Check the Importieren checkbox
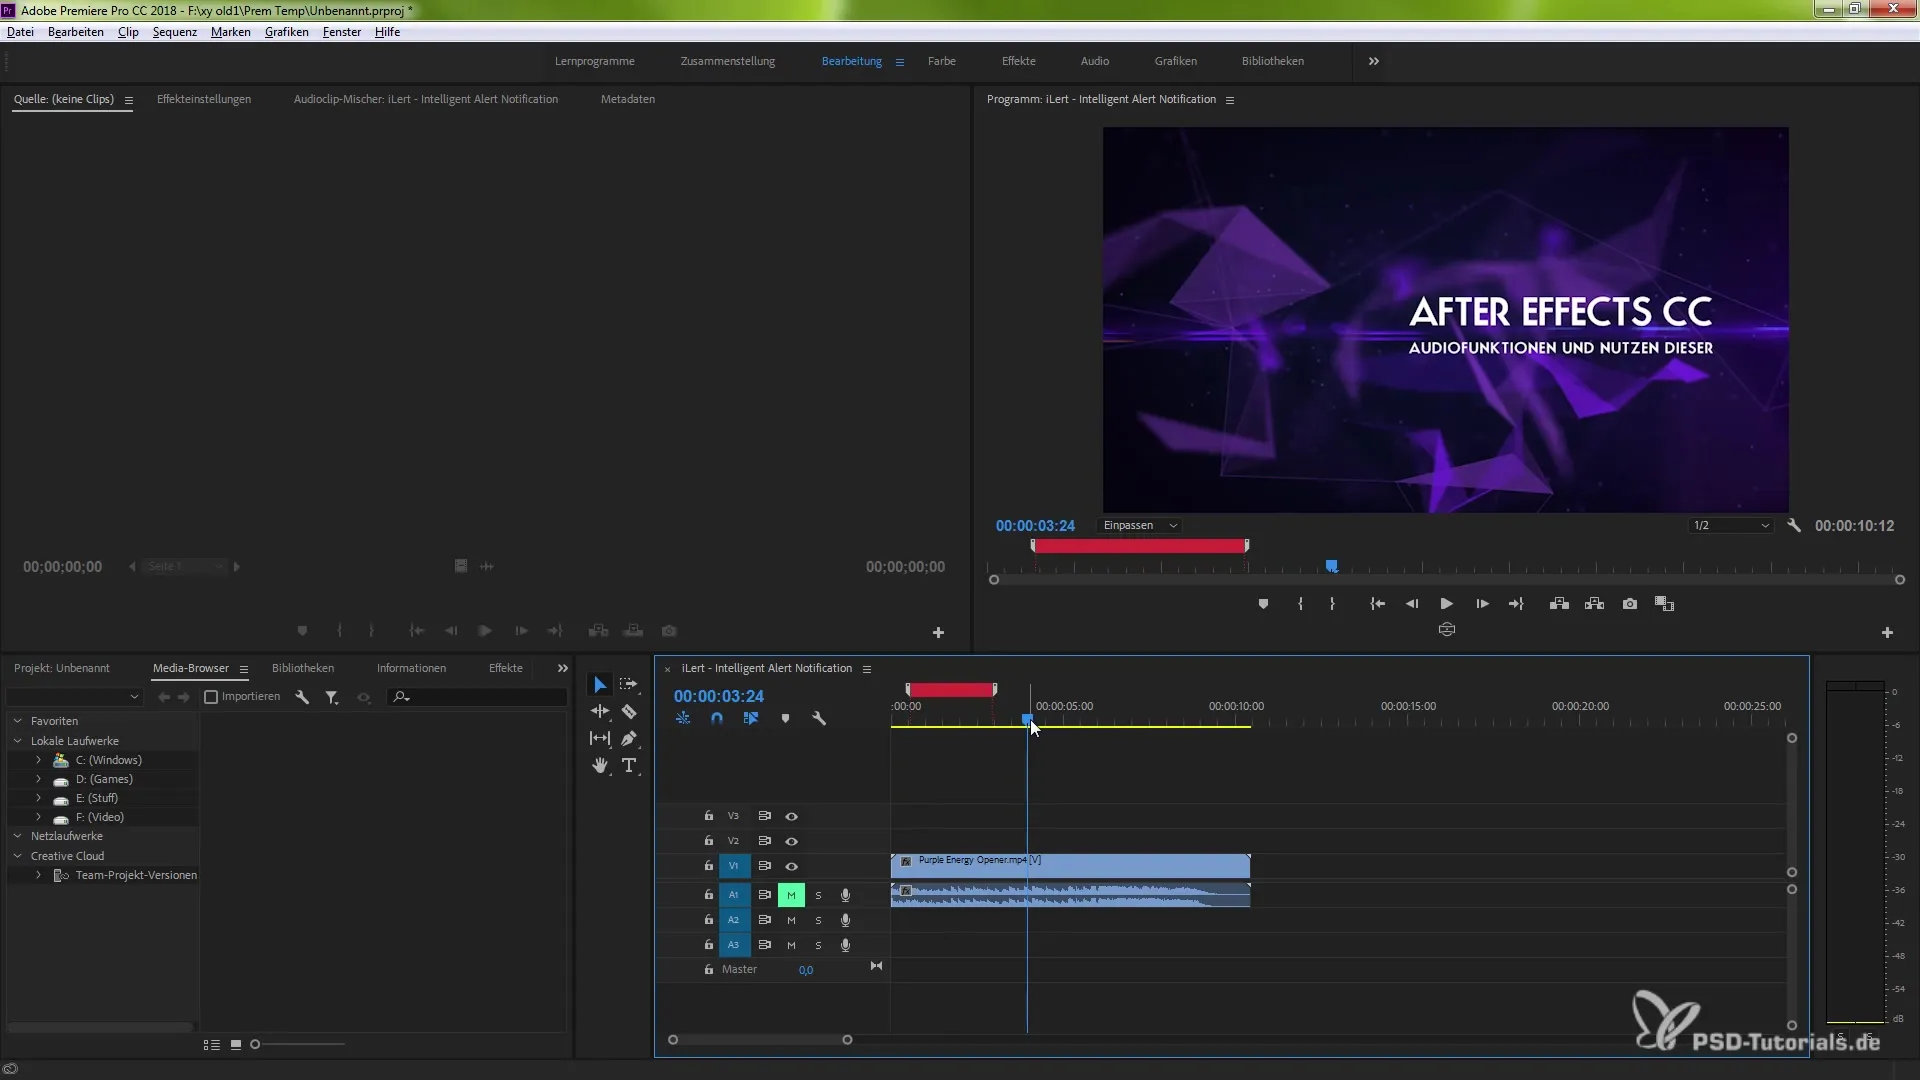1920x1080 pixels. coord(211,697)
